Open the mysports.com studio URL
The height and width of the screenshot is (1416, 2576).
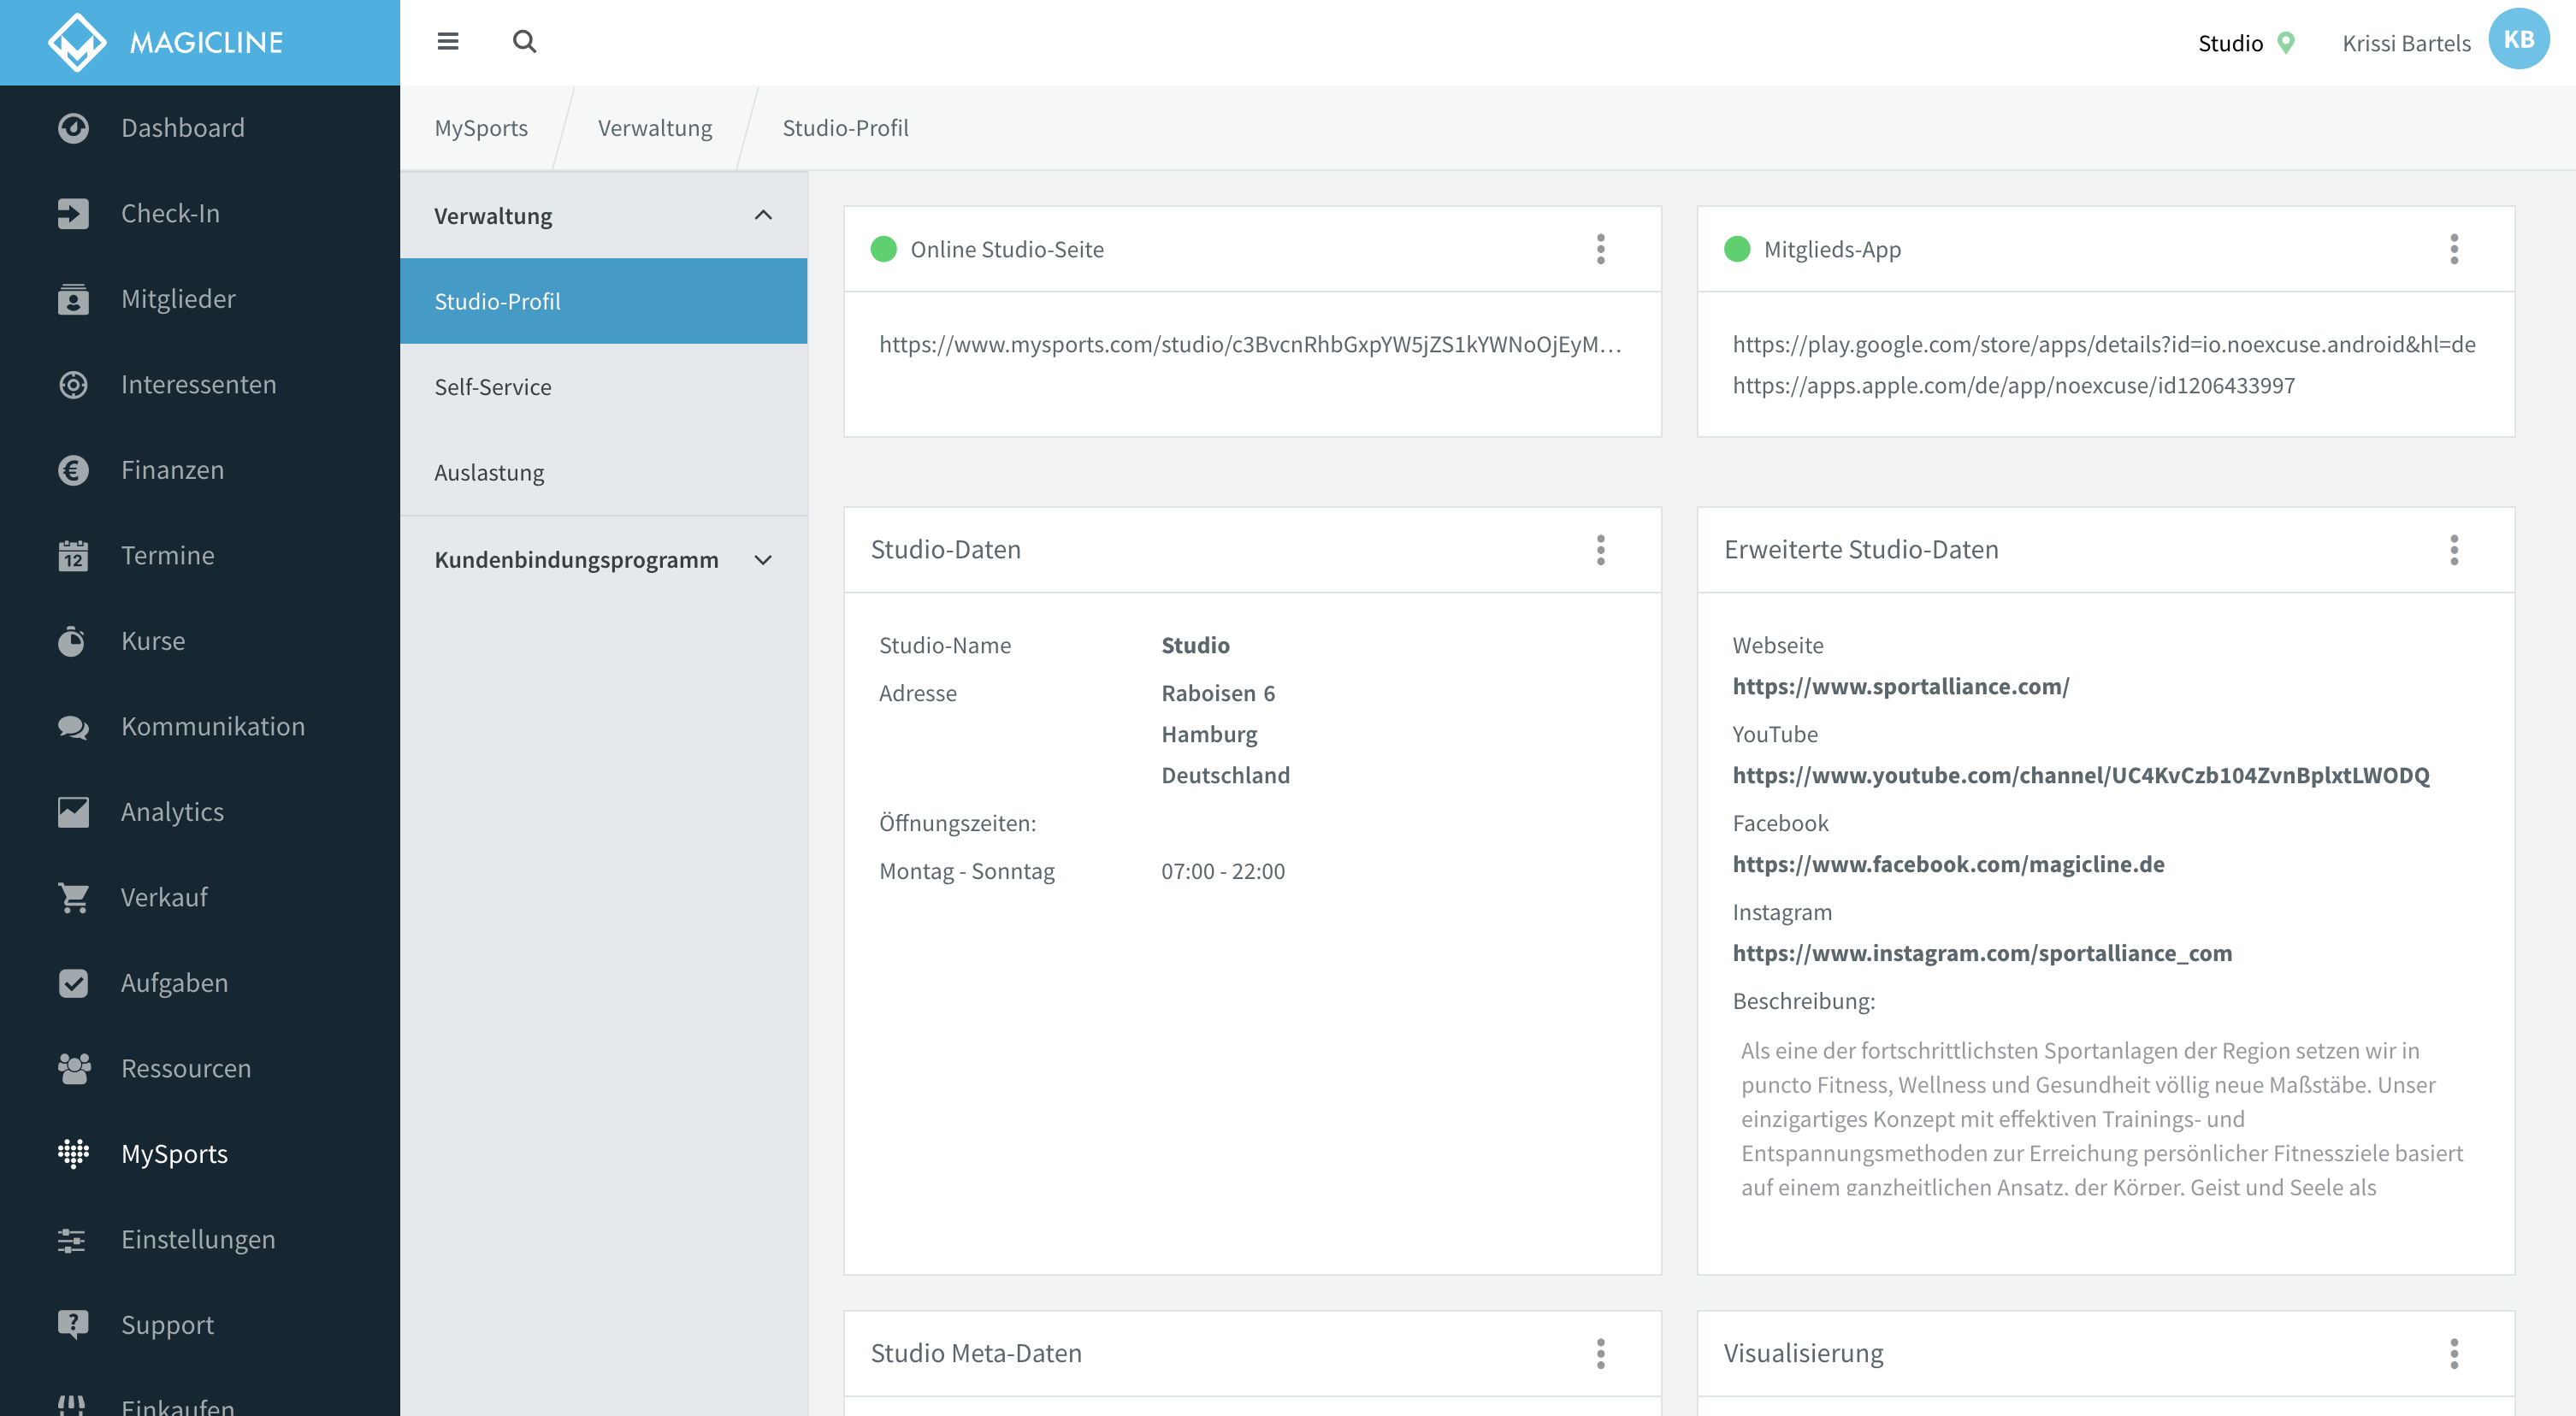coord(1250,344)
